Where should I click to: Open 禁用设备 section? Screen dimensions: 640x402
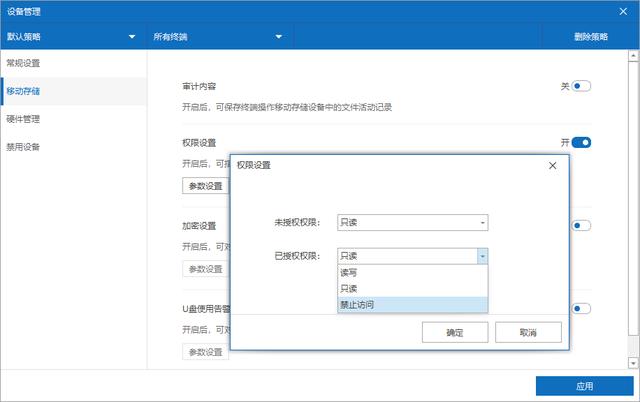[73, 147]
